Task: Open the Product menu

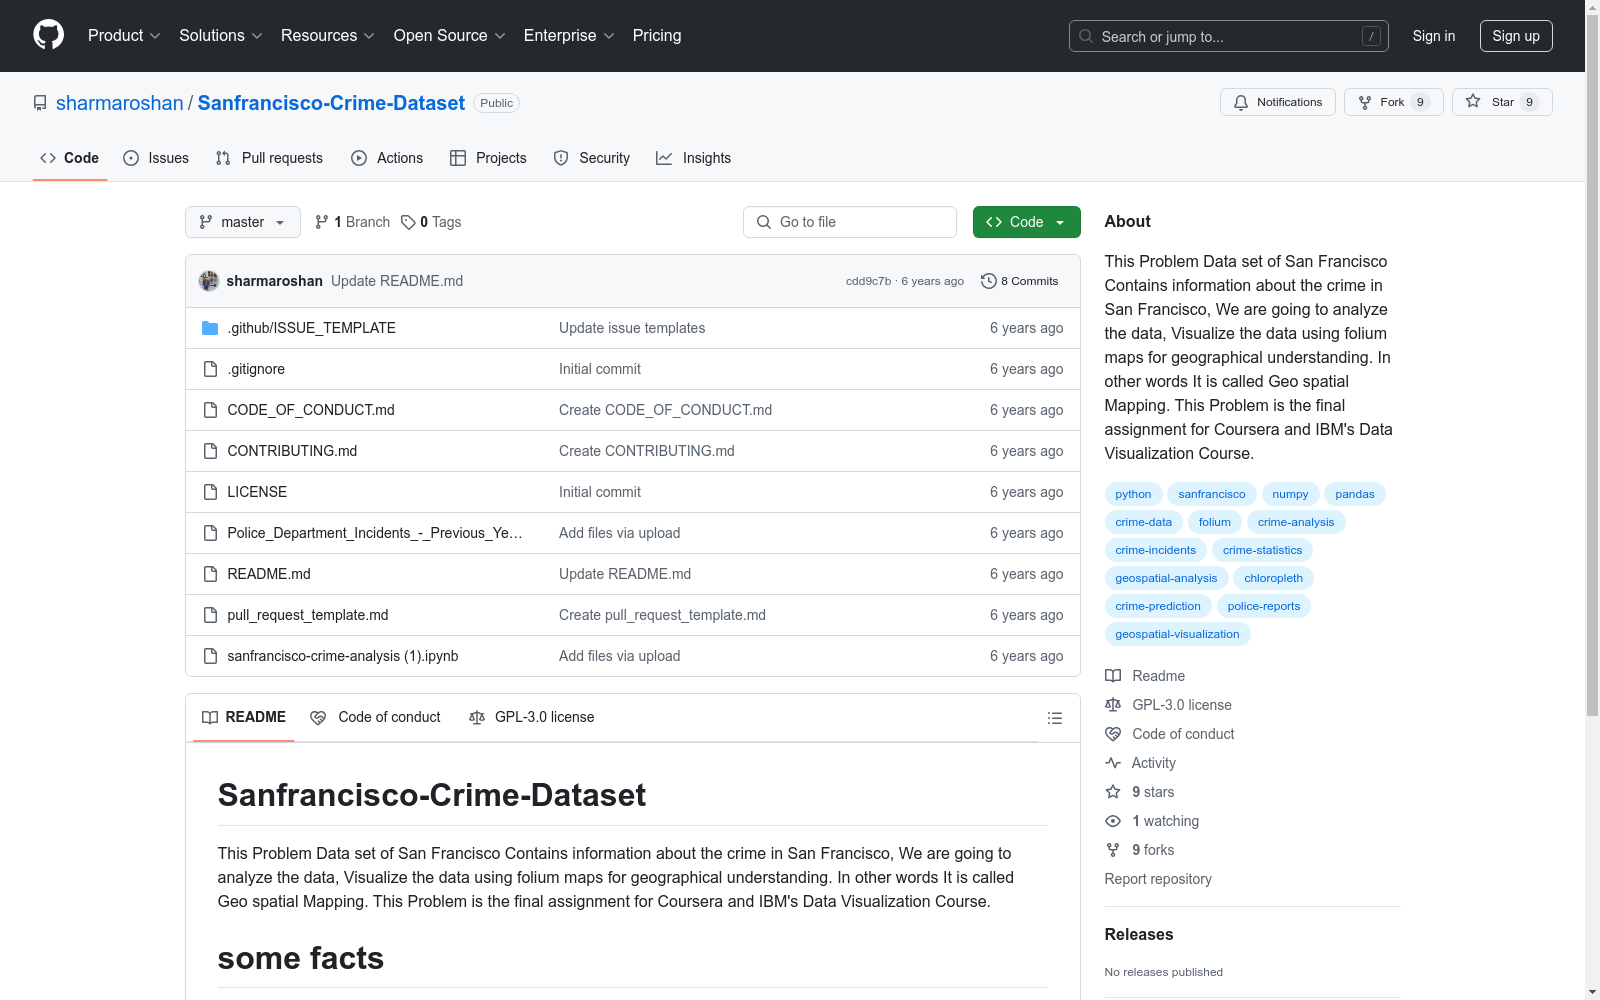Action: click(124, 35)
